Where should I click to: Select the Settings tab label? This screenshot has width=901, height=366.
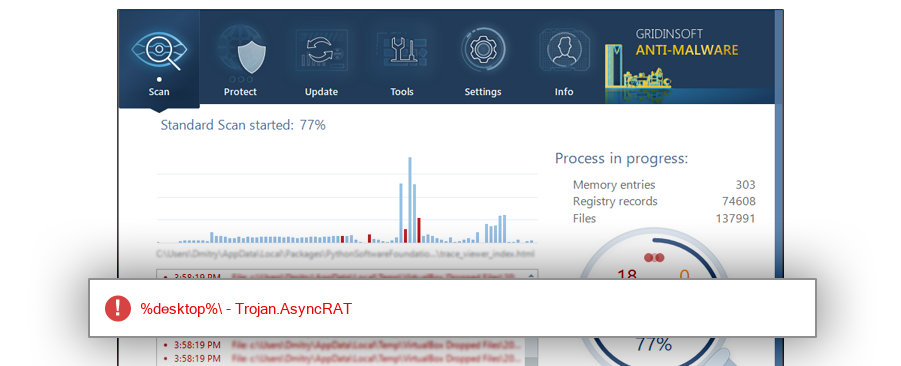[x=483, y=92]
